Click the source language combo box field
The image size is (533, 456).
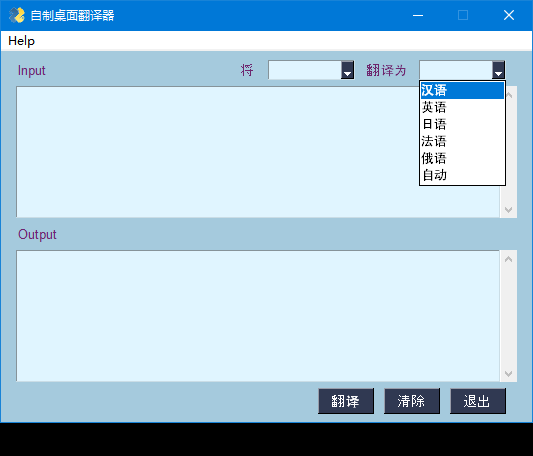coord(305,70)
